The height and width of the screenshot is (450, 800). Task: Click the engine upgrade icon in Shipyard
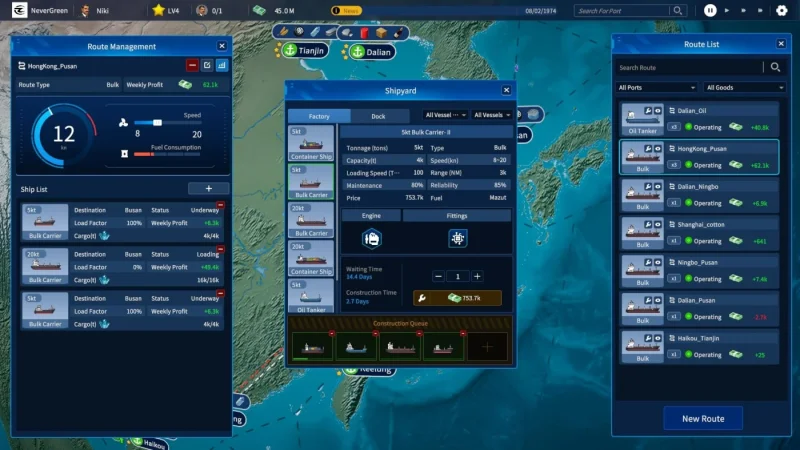(371, 238)
